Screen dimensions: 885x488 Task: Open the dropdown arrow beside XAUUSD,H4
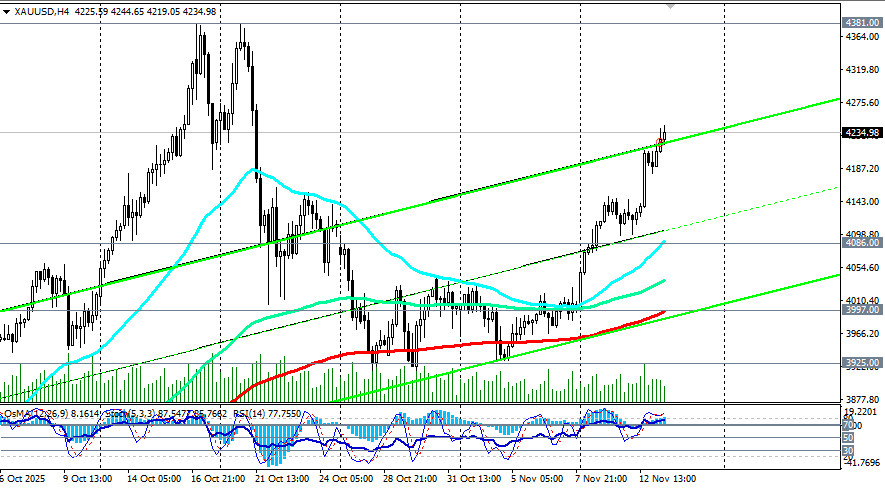coord(7,11)
